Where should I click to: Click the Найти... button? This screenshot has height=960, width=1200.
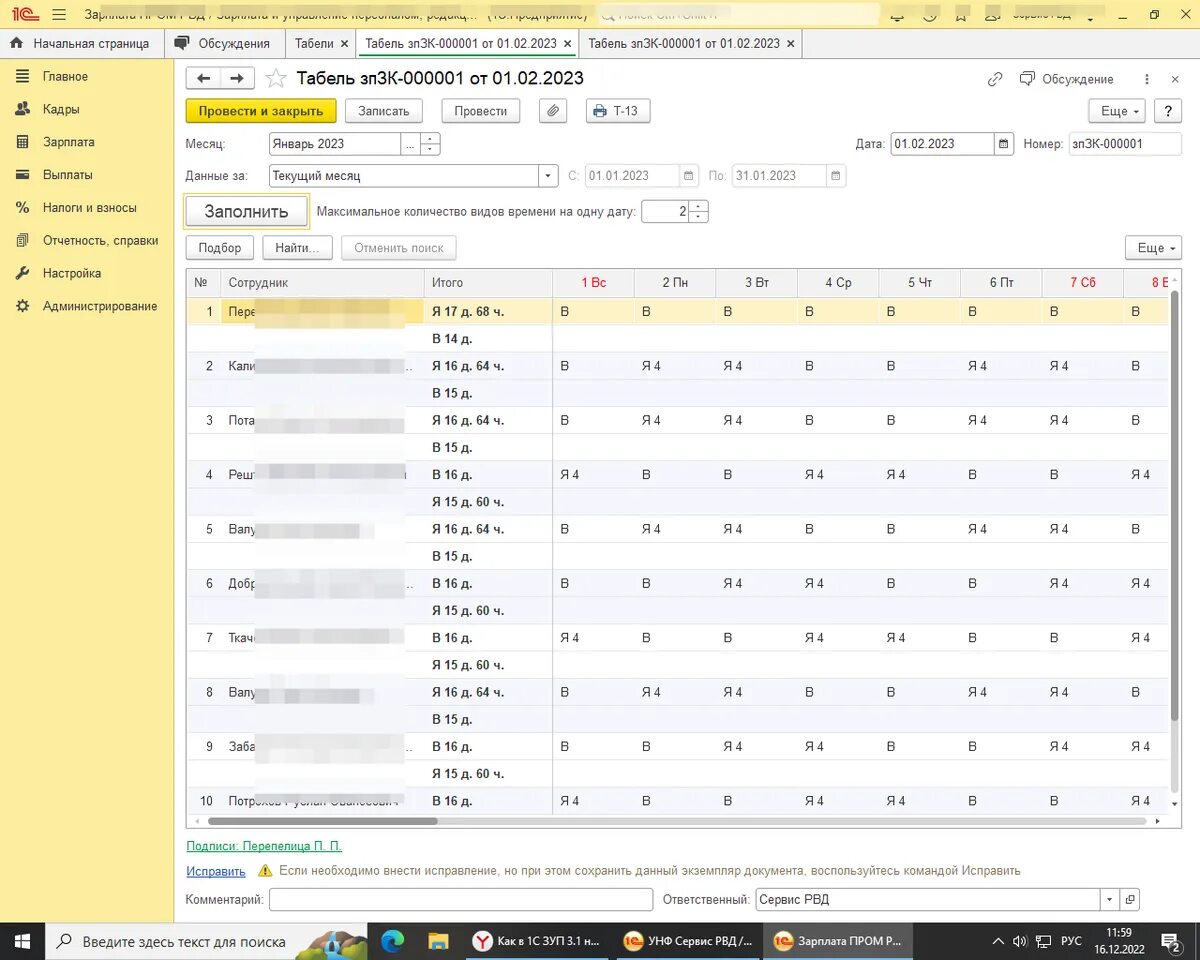point(297,248)
